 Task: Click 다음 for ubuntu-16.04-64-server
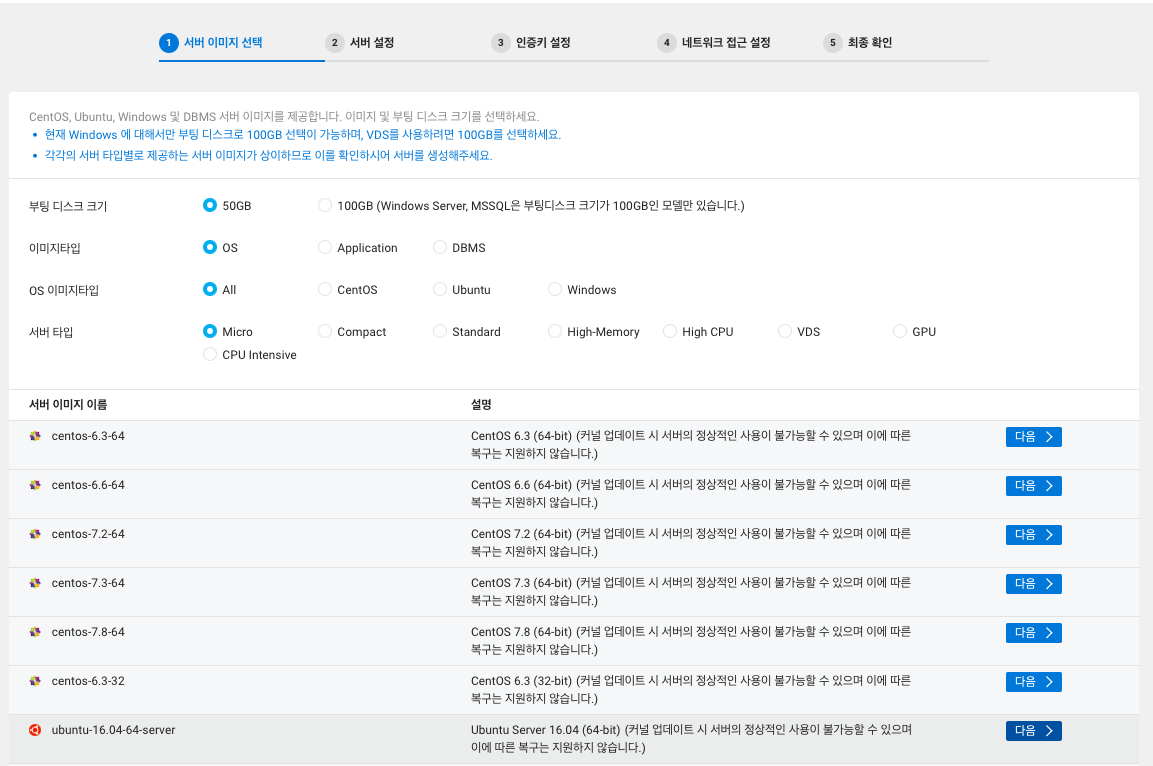(x=1033, y=731)
